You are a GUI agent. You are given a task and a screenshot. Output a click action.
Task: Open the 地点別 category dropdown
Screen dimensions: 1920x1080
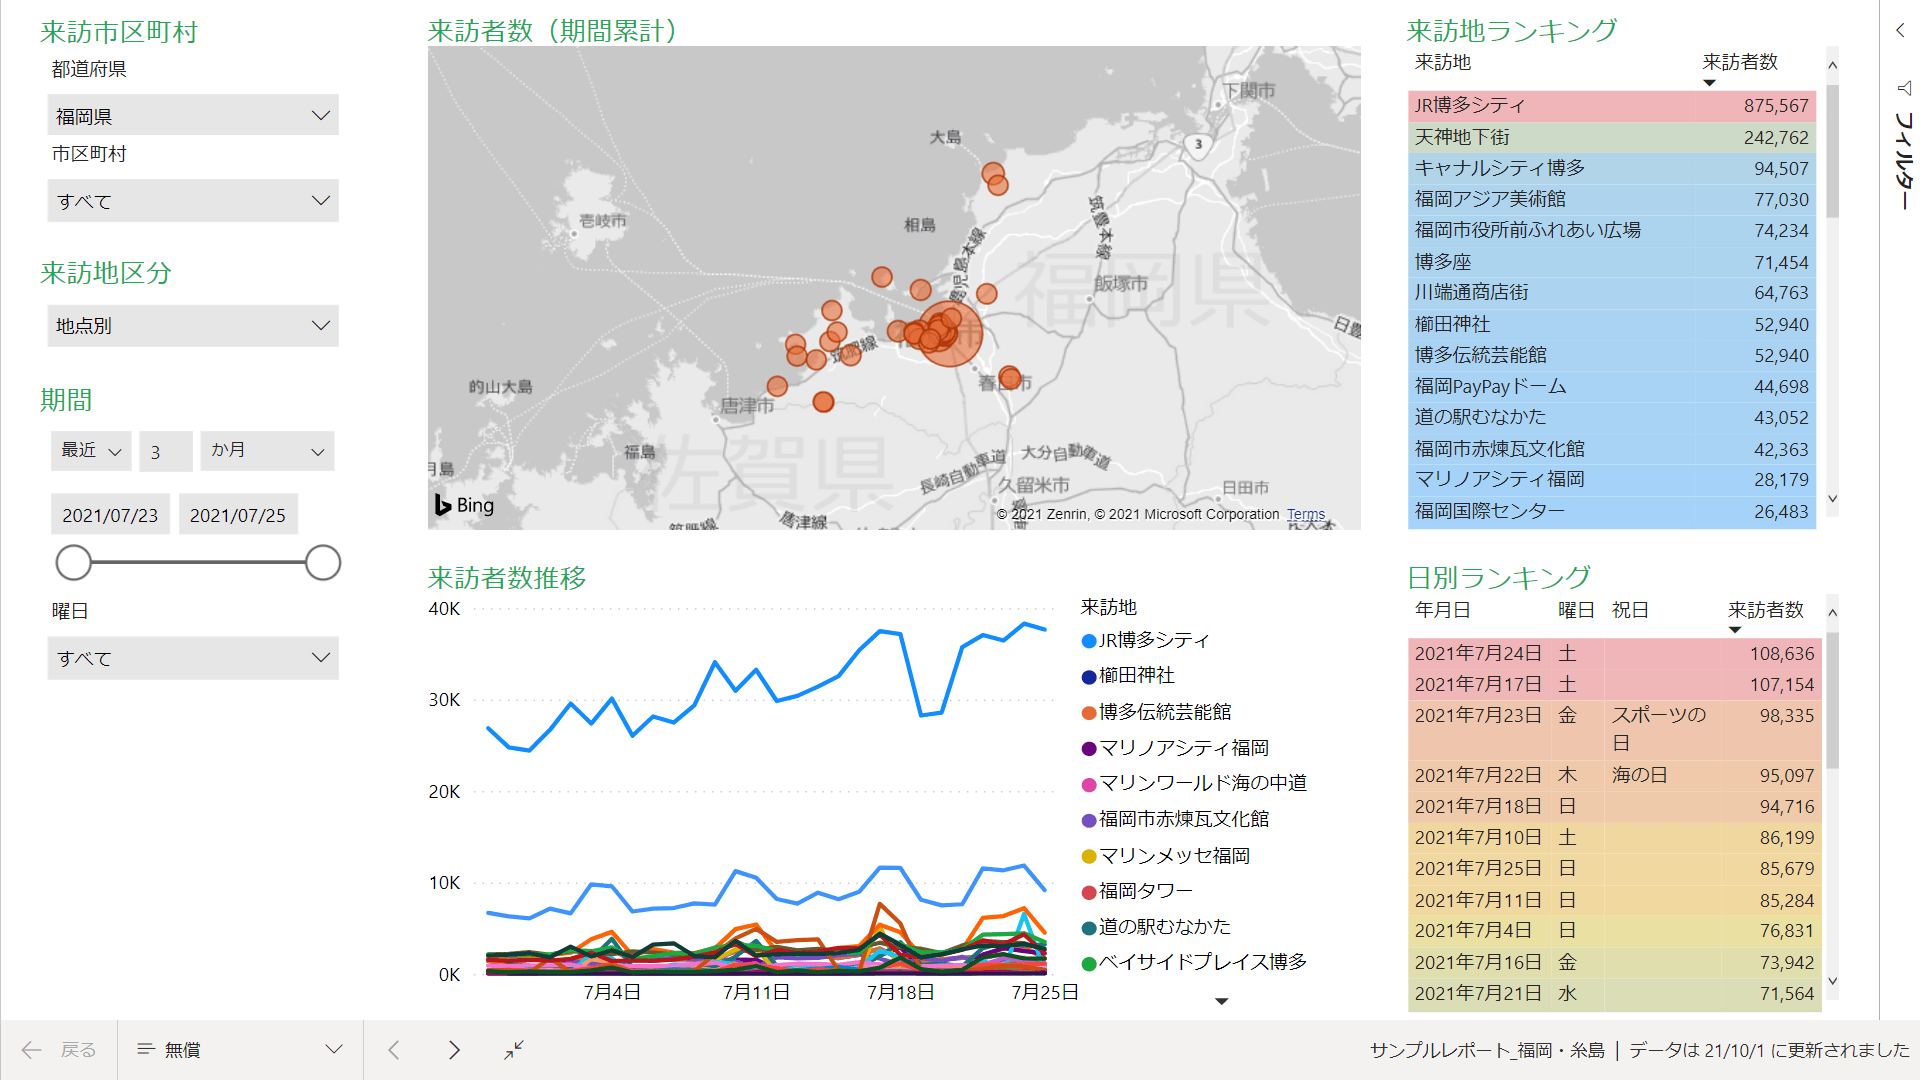(x=193, y=326)
